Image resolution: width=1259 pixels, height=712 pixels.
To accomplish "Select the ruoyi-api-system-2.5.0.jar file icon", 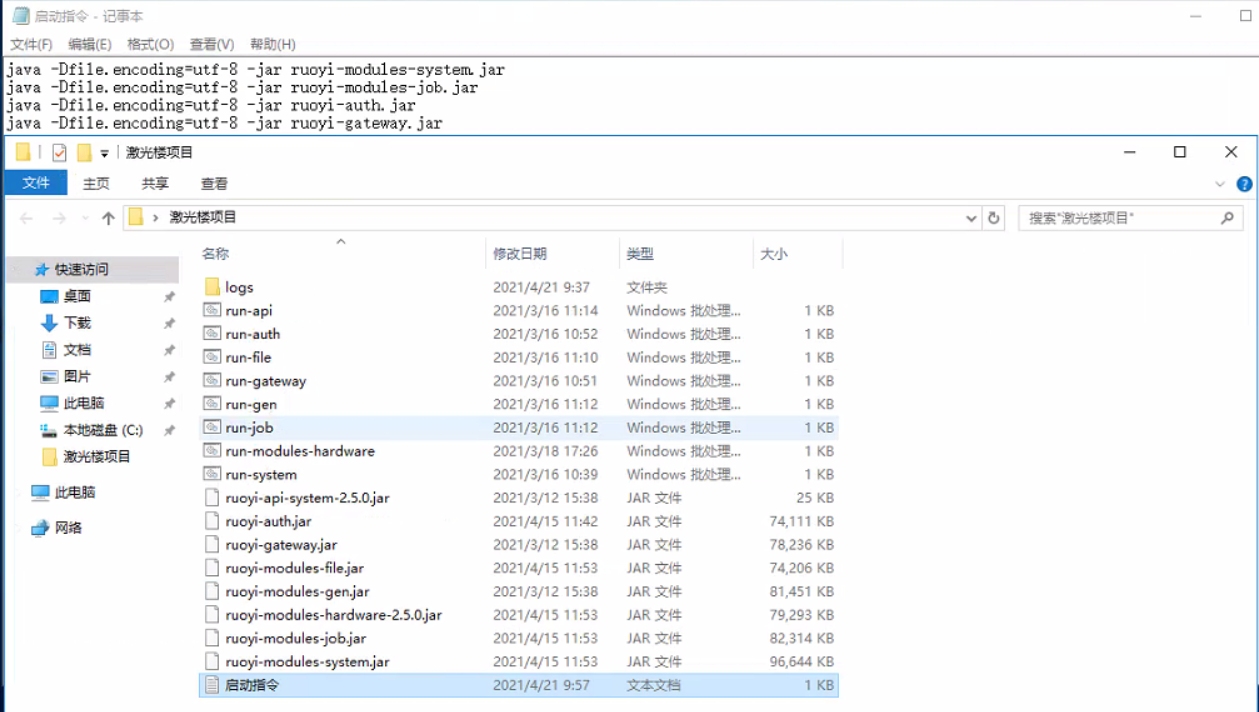I will point(212,497).
